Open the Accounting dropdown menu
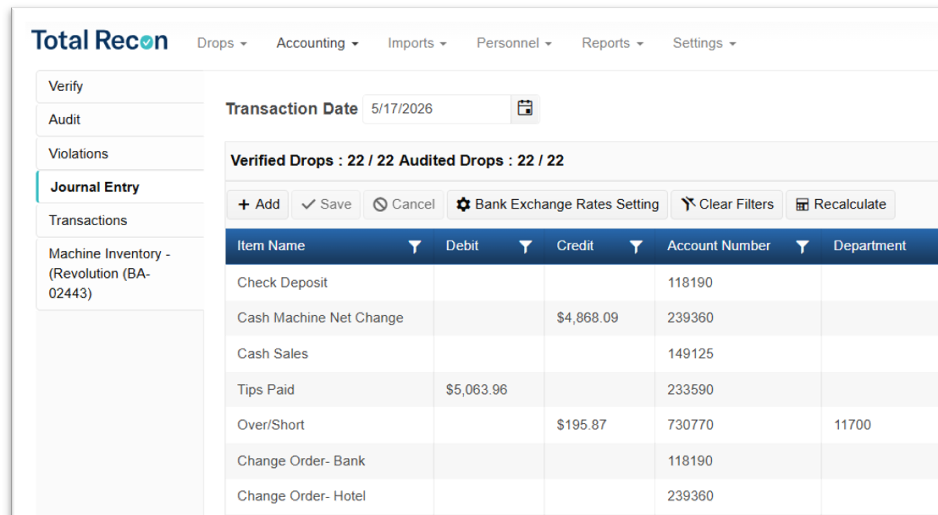This screenshot has width=938, height=515. (x=317, y=43)
